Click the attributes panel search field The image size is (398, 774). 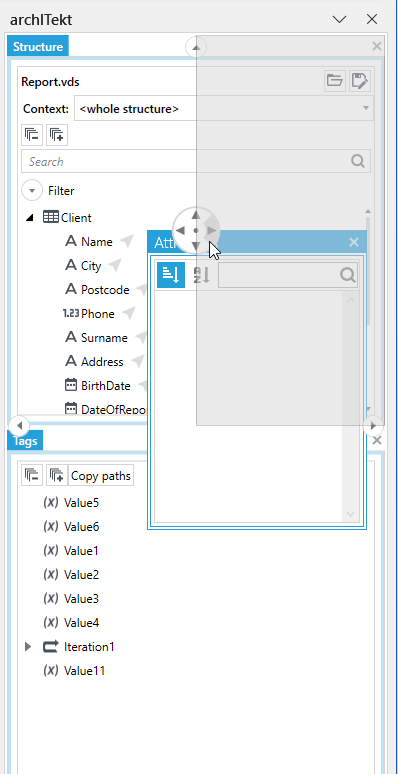(288, 275)
